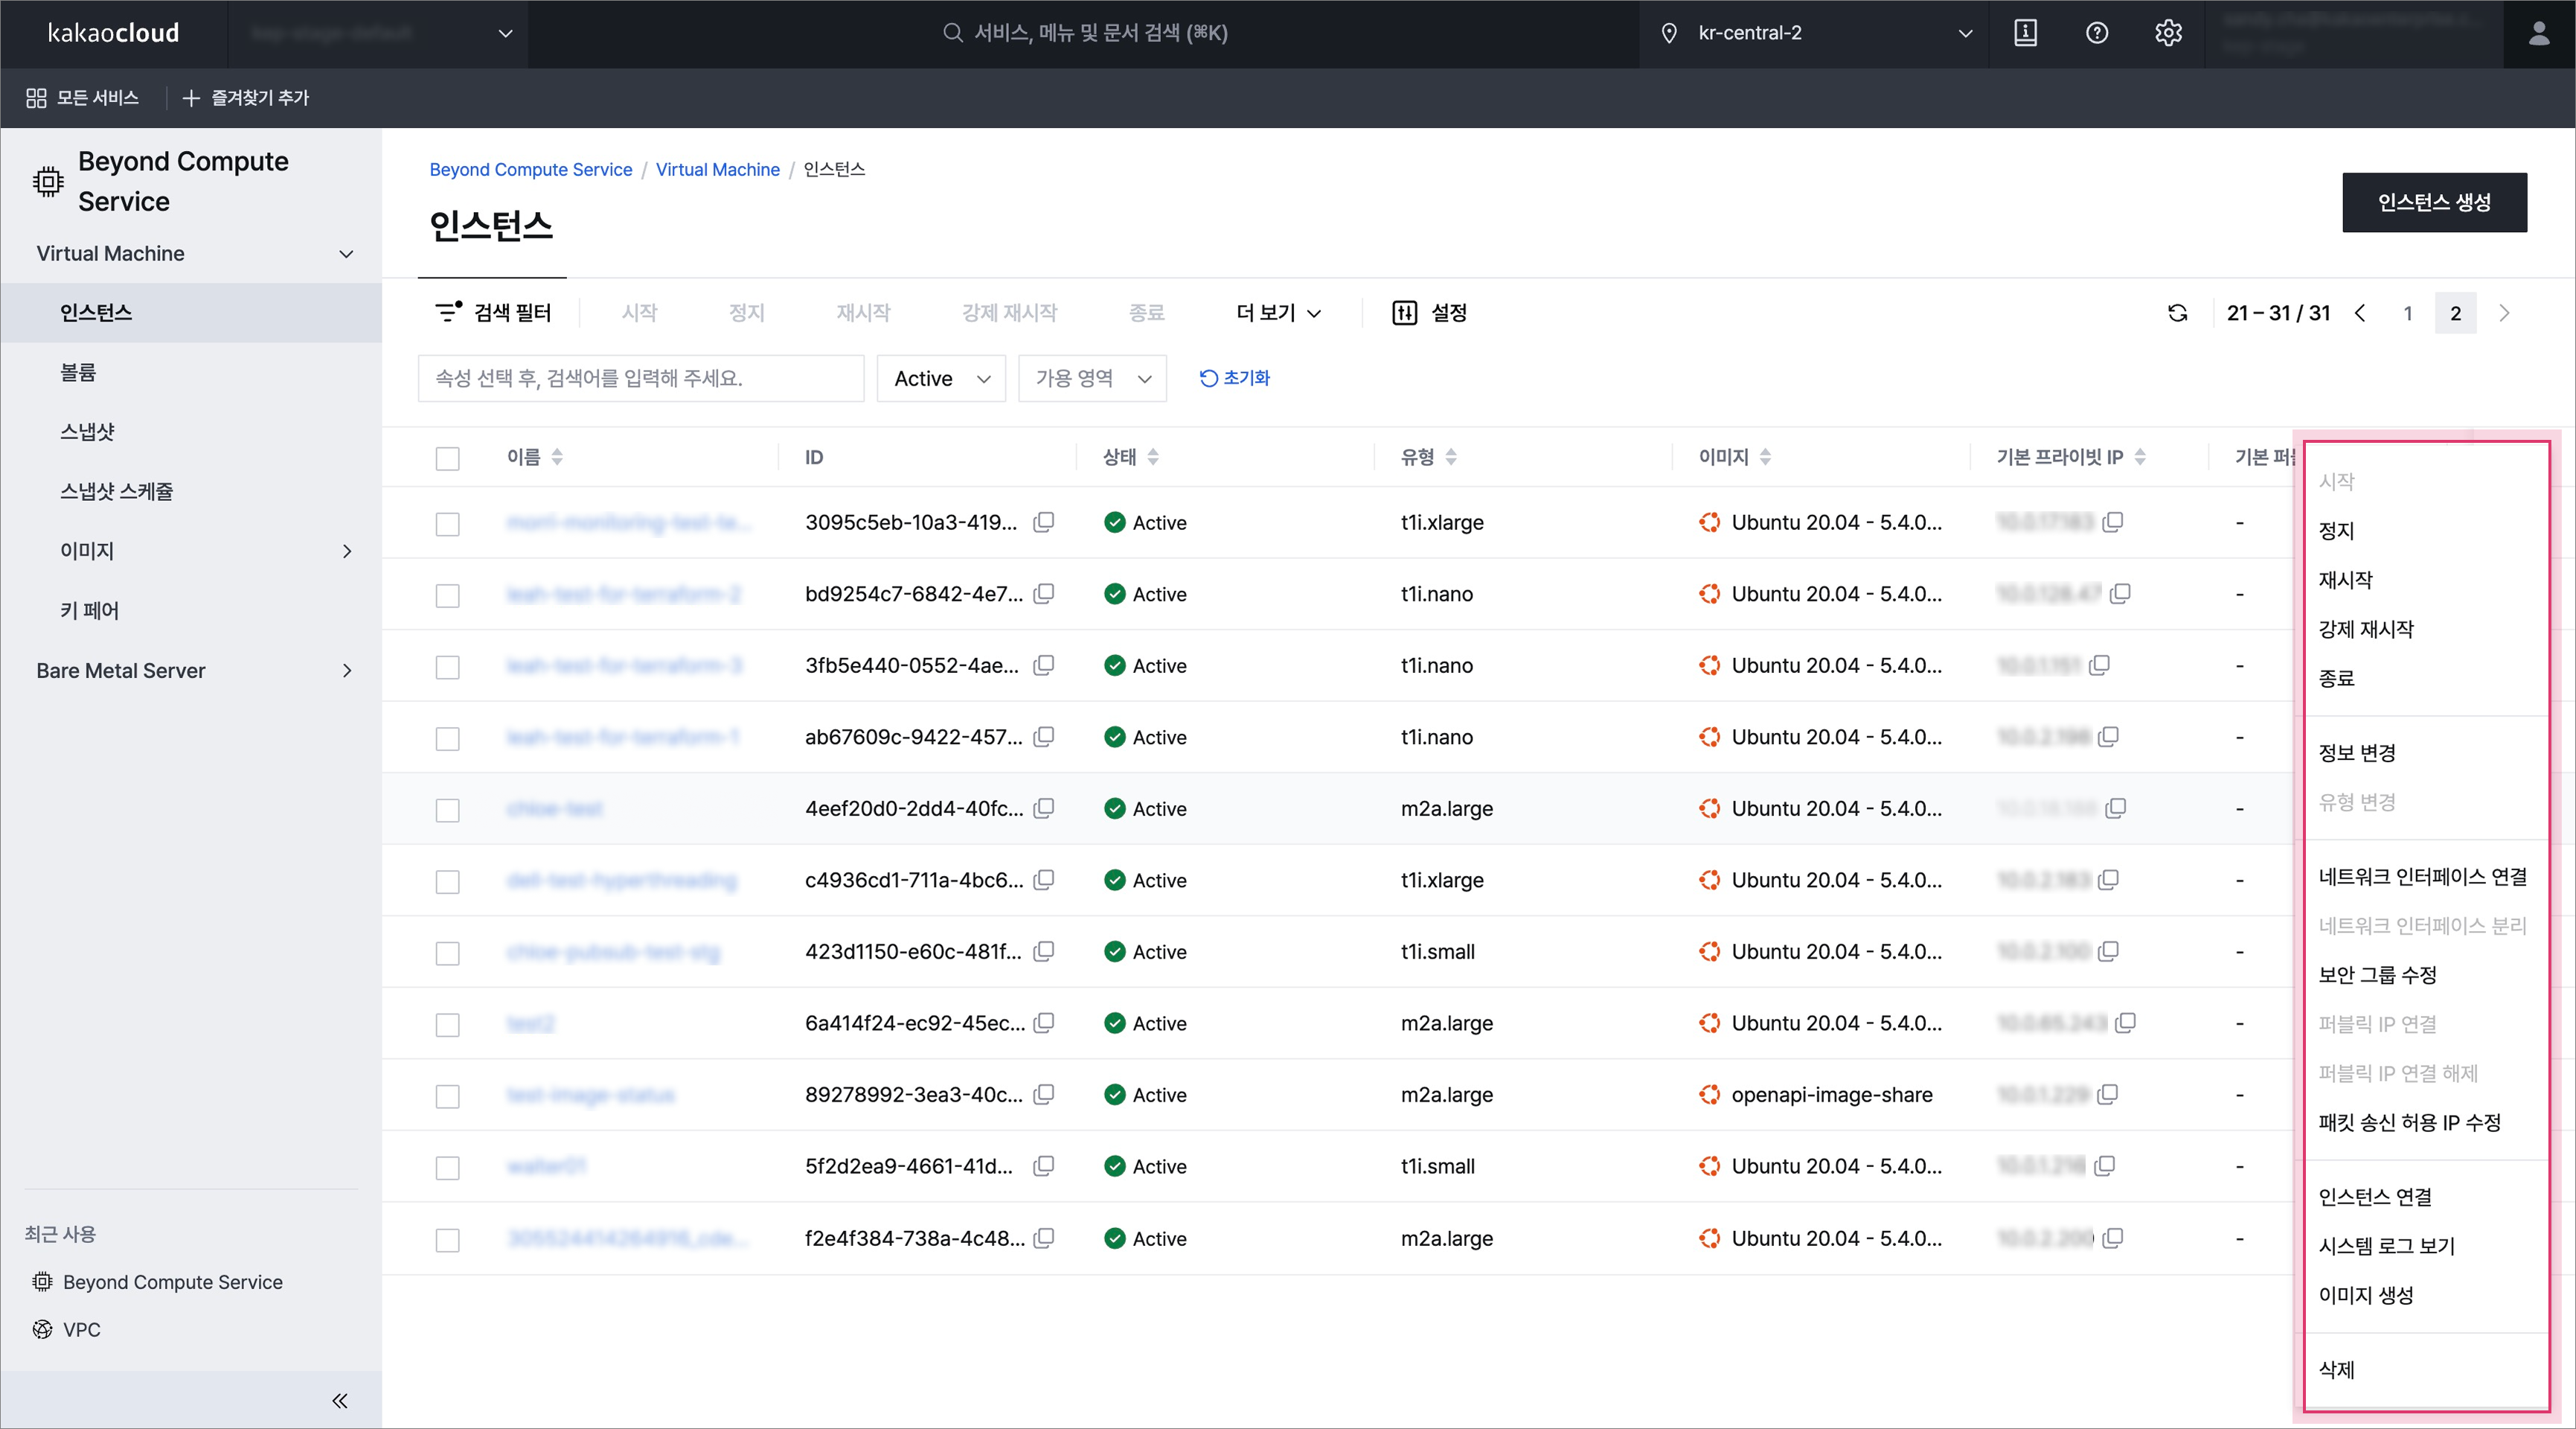Image resolution: width=2576 pixels, height=1429 pixels.
Task: Open the gear settings icon in header
Action: (x=2167, y=33)
